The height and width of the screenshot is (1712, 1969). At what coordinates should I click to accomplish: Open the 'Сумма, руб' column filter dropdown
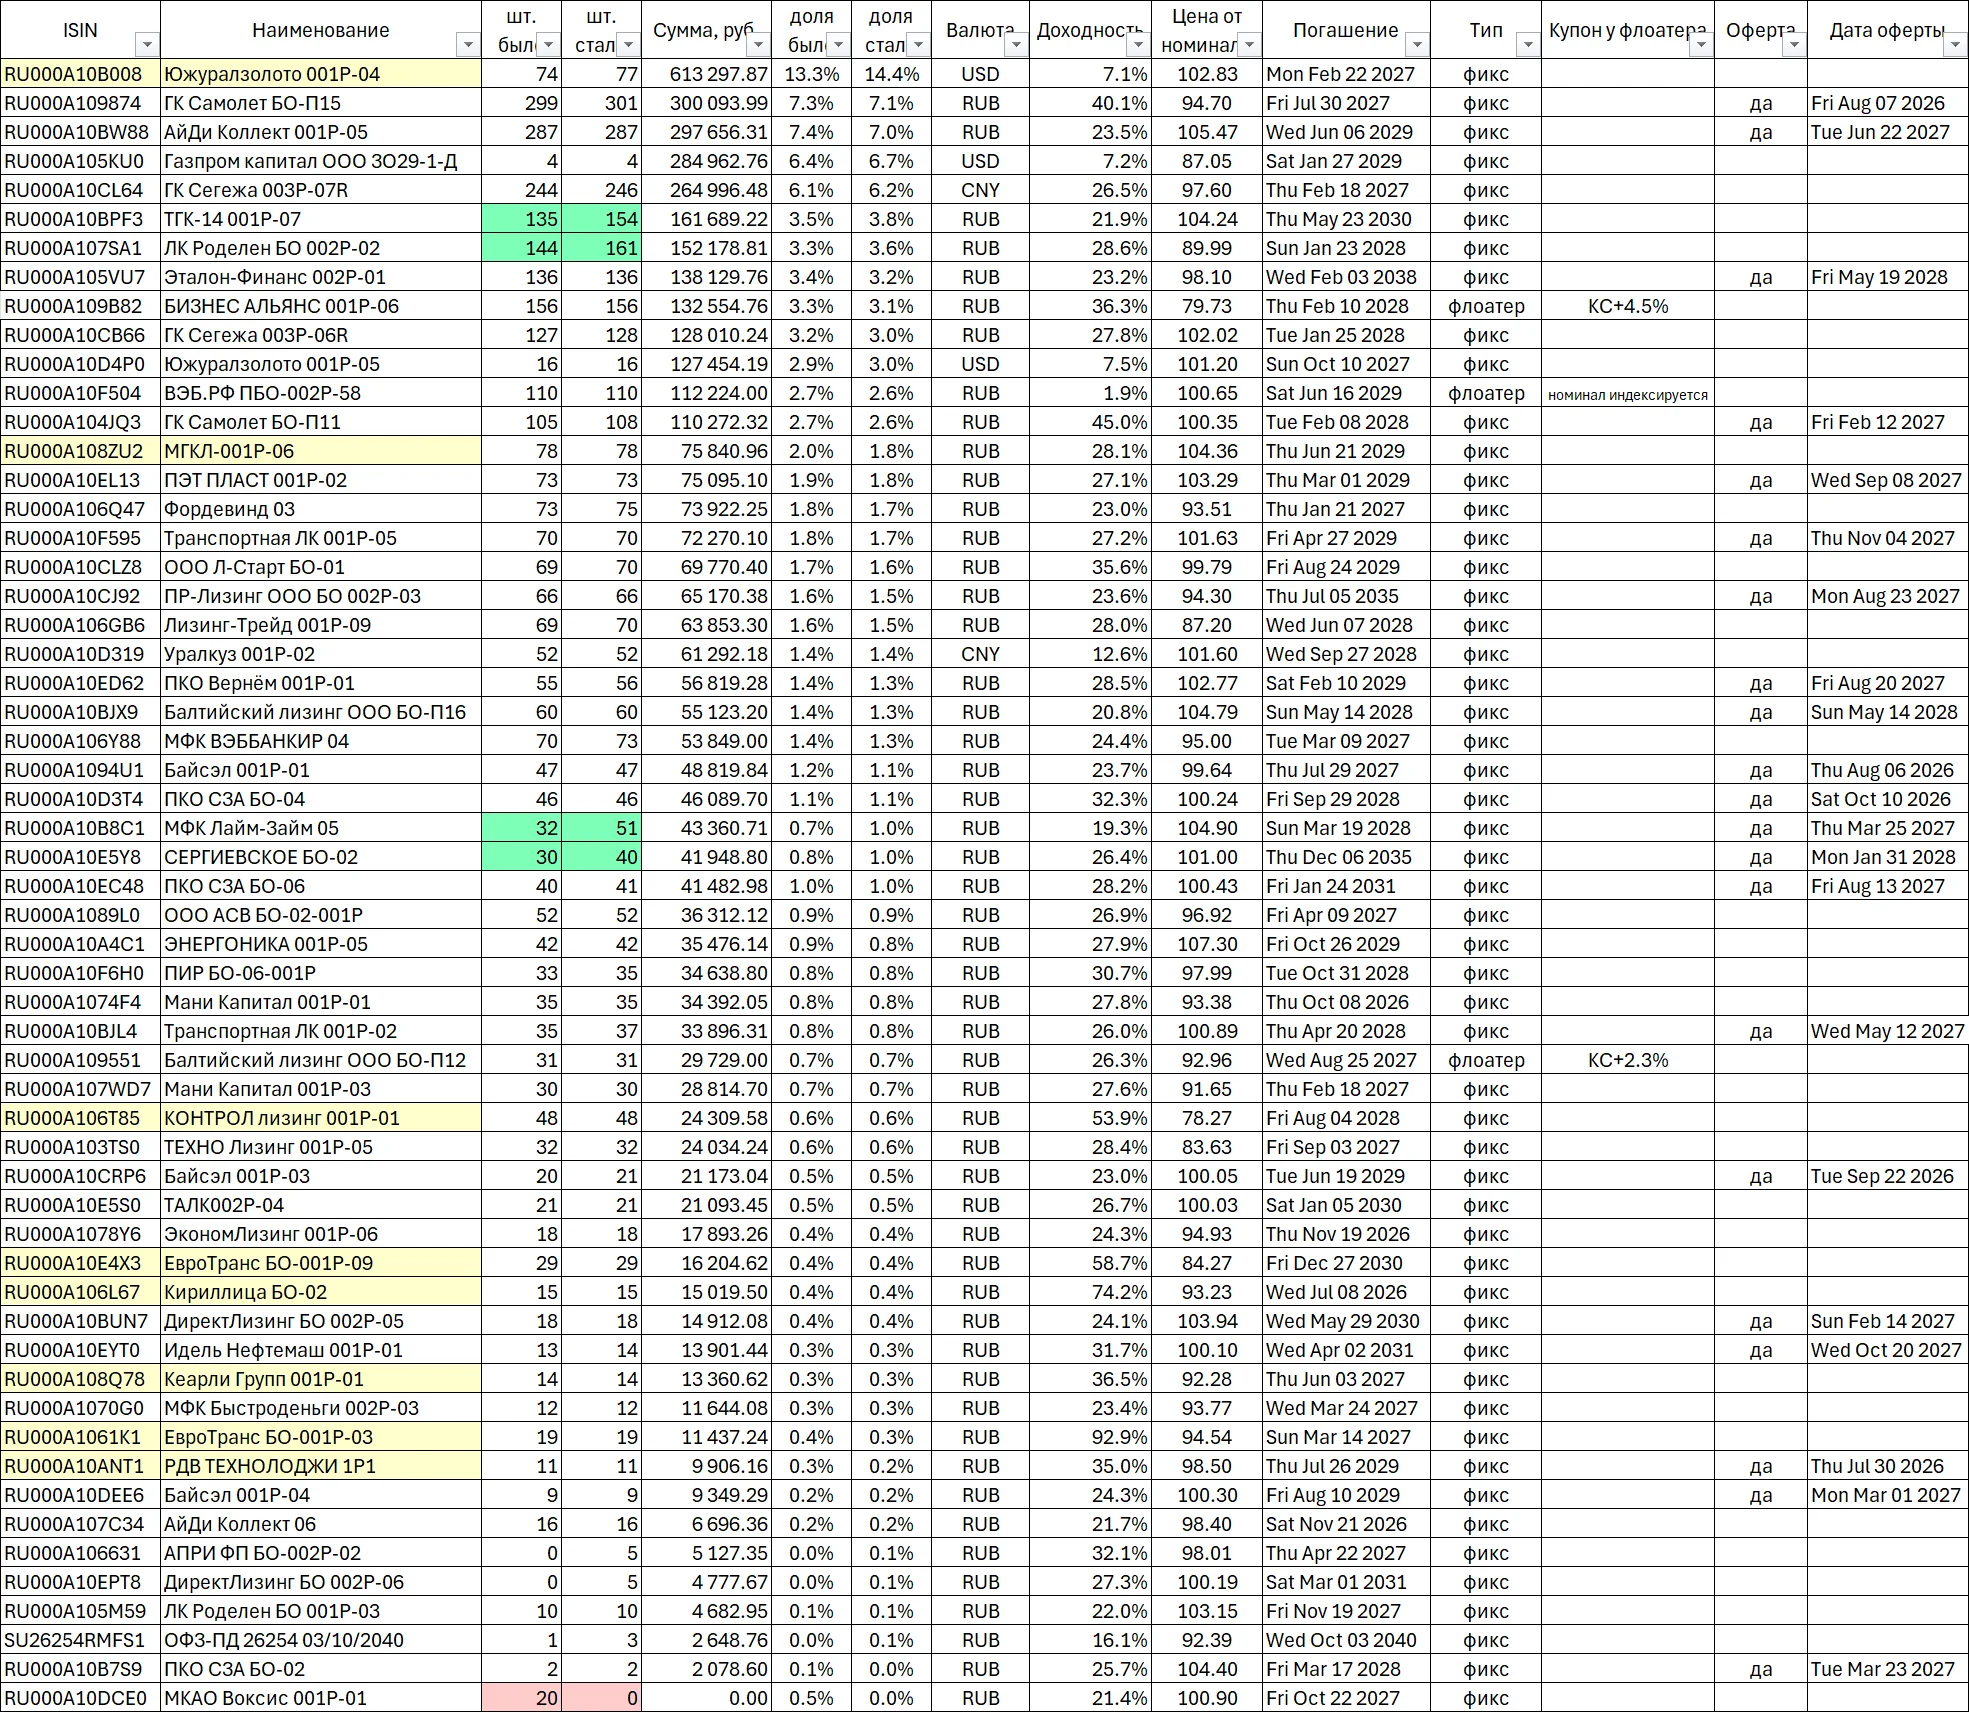(758, 45)
